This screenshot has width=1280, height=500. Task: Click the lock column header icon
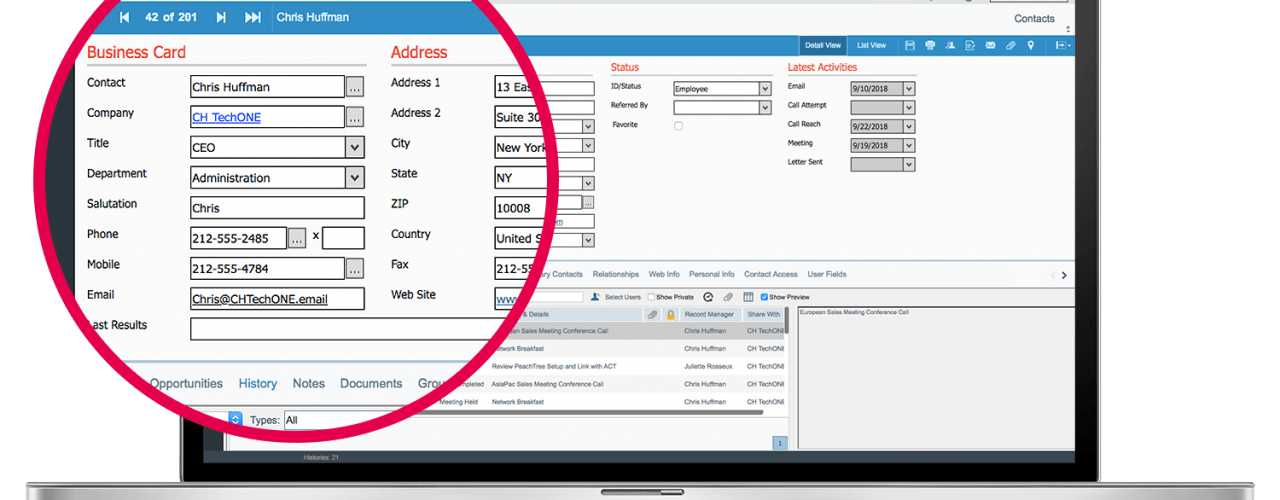(x=670, y=314)
